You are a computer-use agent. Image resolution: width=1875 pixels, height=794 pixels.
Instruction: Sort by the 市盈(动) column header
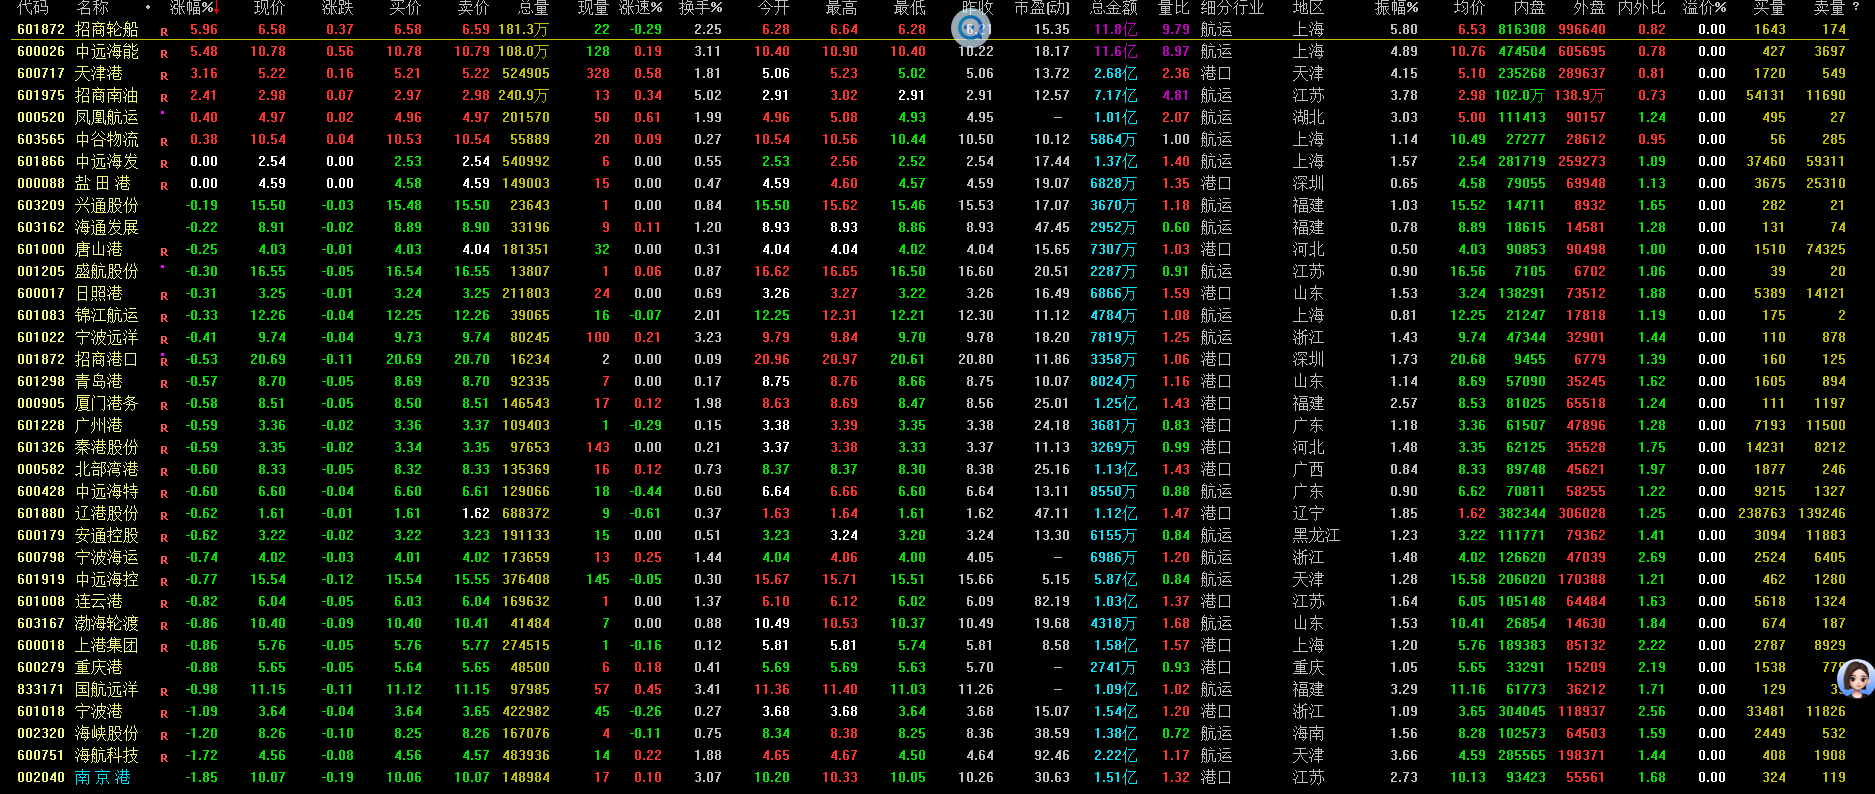pyautogui.click(x=1041, y=8)
